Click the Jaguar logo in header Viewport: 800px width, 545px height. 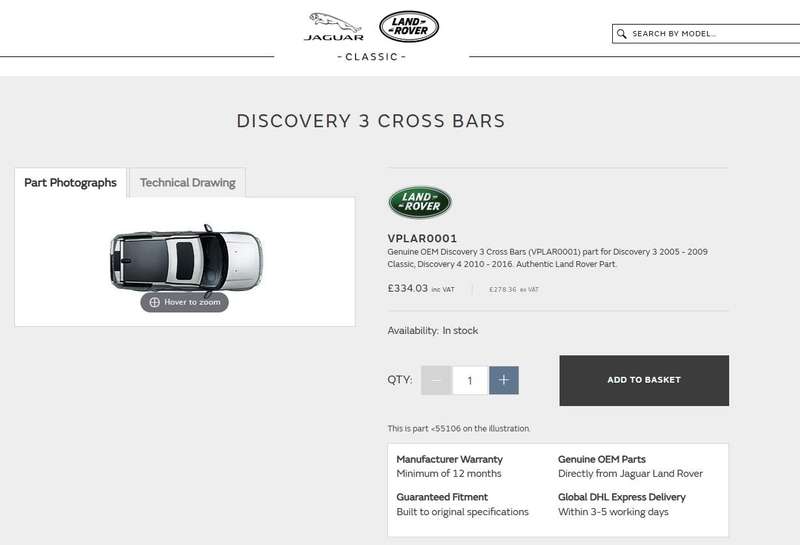(334, 27)
